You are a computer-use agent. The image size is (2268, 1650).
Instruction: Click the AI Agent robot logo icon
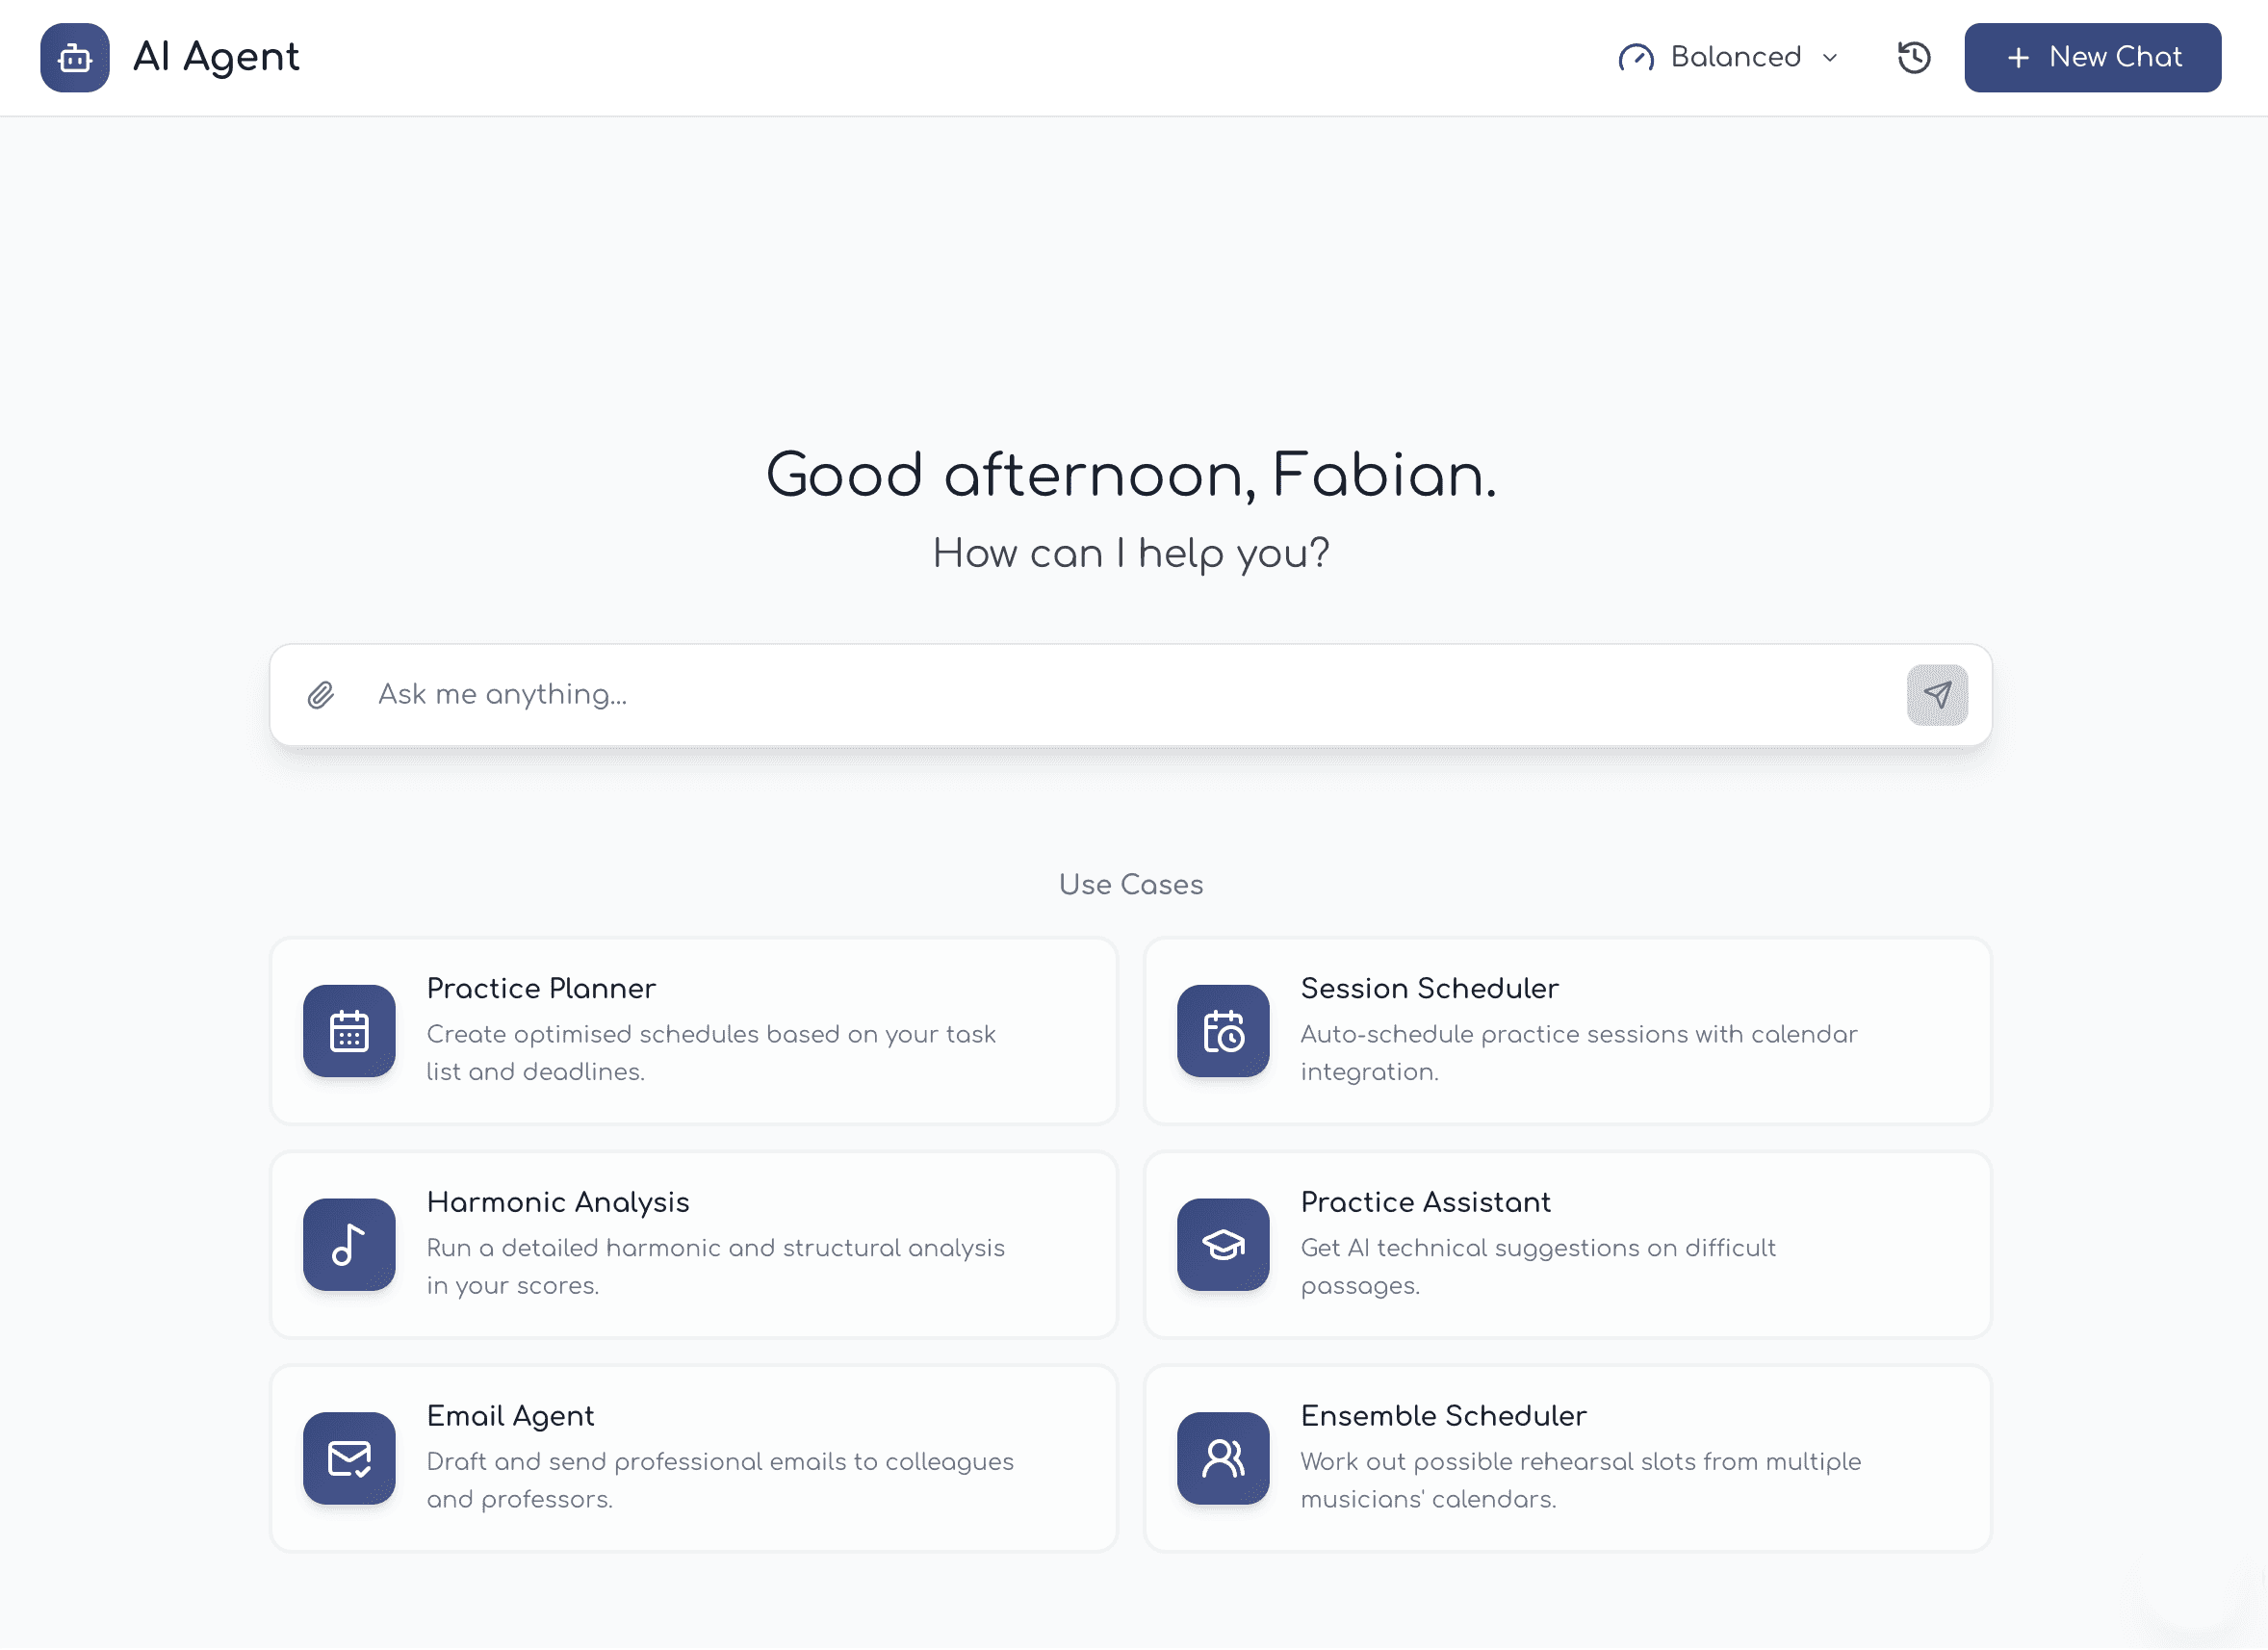[x=75, y=58]
